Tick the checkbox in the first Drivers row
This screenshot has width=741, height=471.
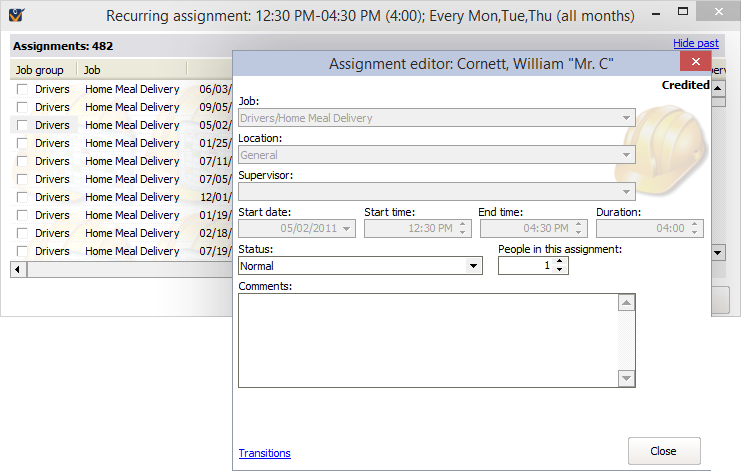22,89
